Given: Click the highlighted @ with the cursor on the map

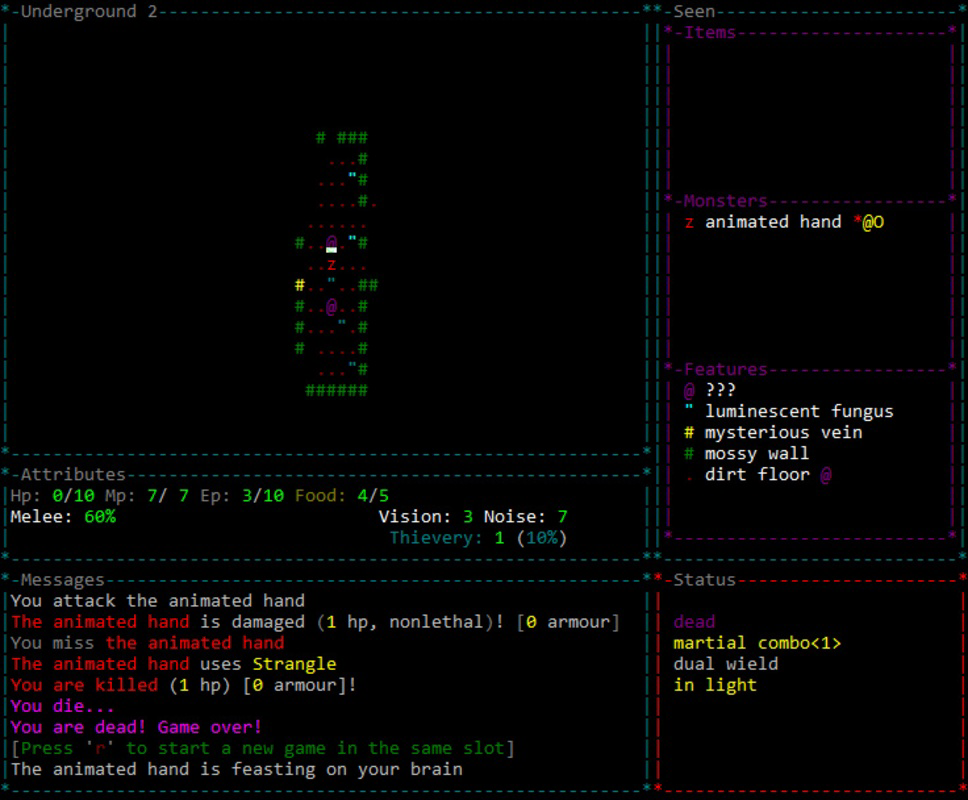Looking at the screenshot, I should 332,243.
